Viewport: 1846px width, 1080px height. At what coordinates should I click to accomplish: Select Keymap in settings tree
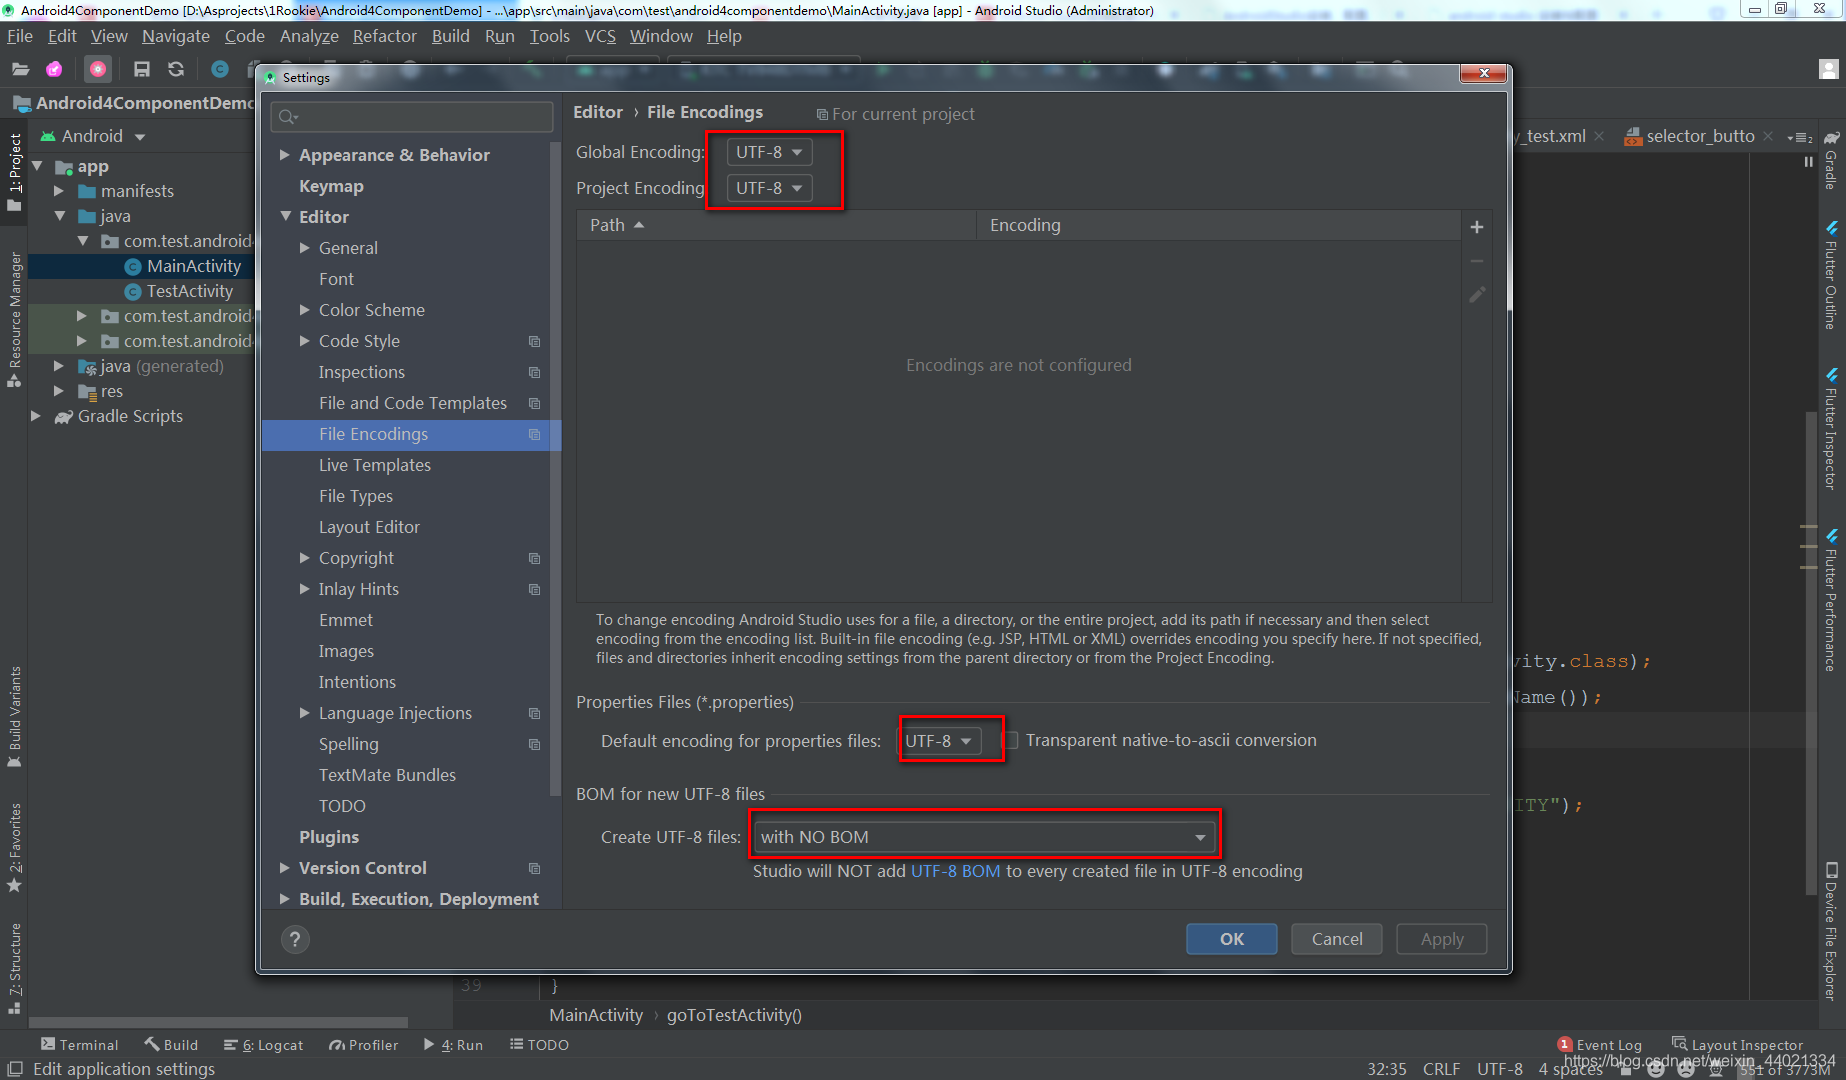tap(331, 186)
